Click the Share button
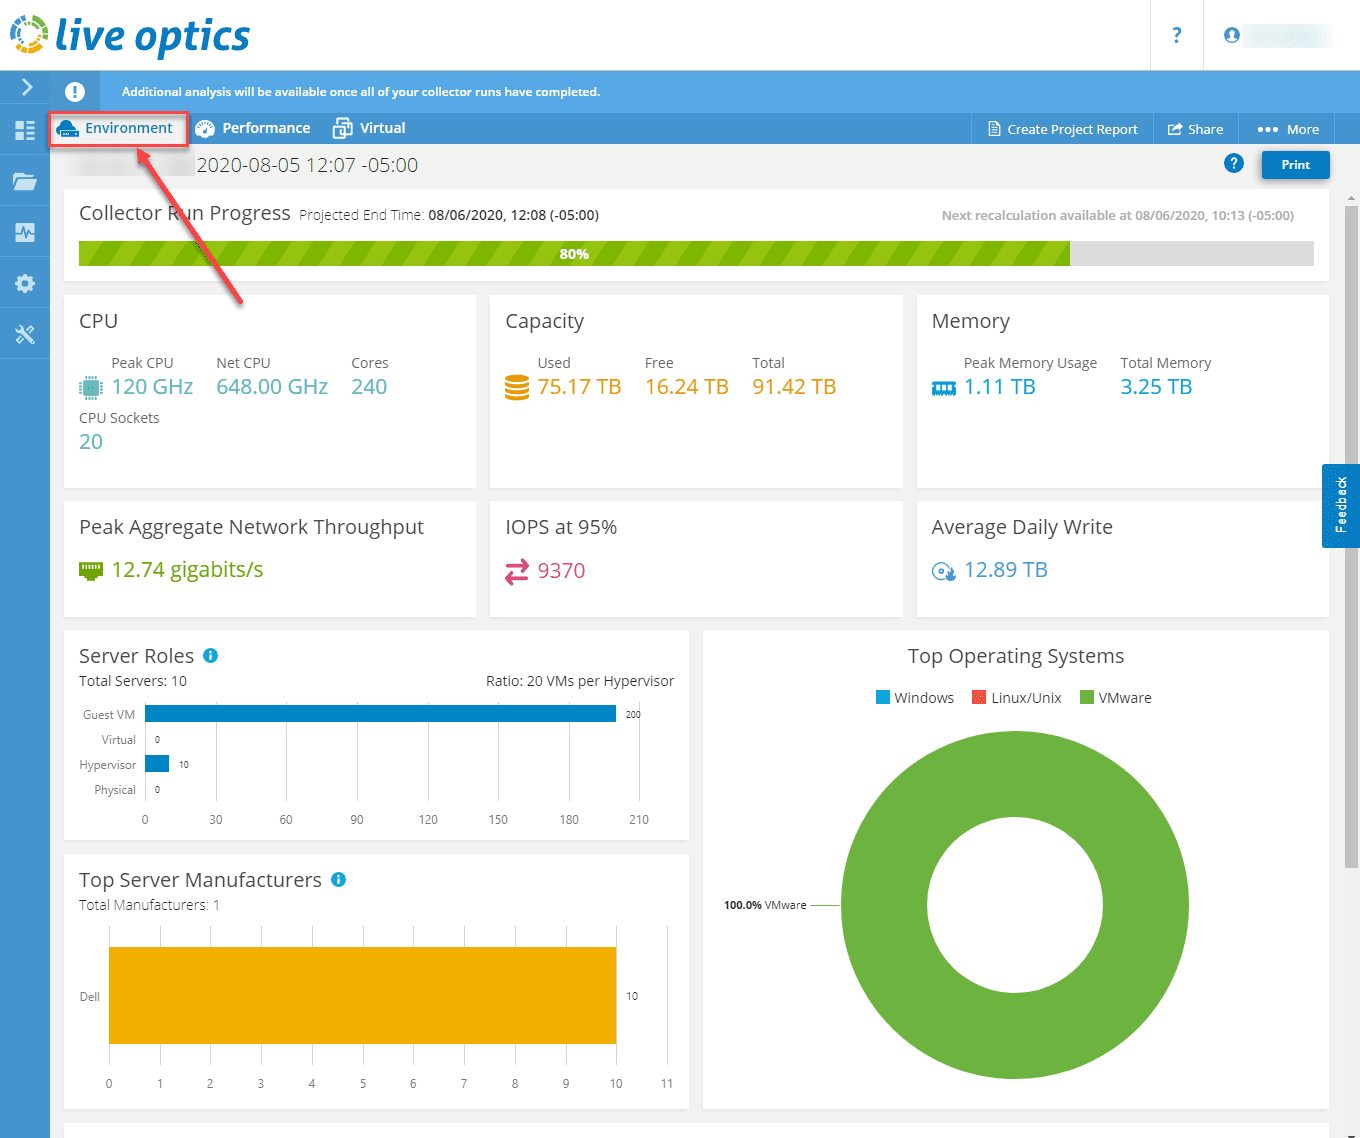The height and width of the screenshot is (1138, 1360). [1196, 129]
